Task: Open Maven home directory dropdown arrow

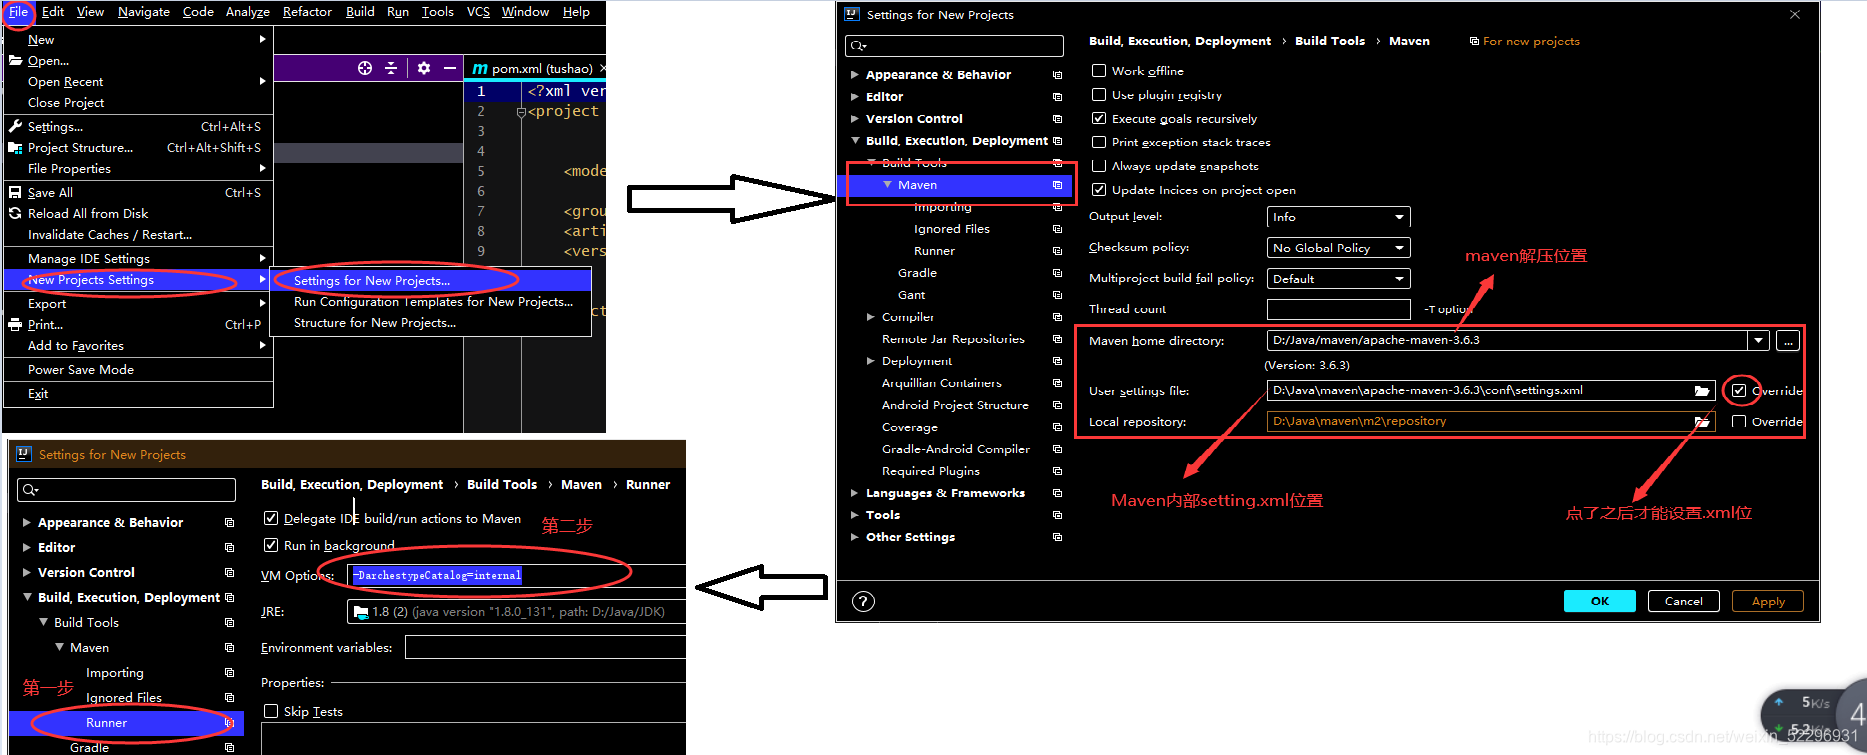Action: [x=1759, y=341]
